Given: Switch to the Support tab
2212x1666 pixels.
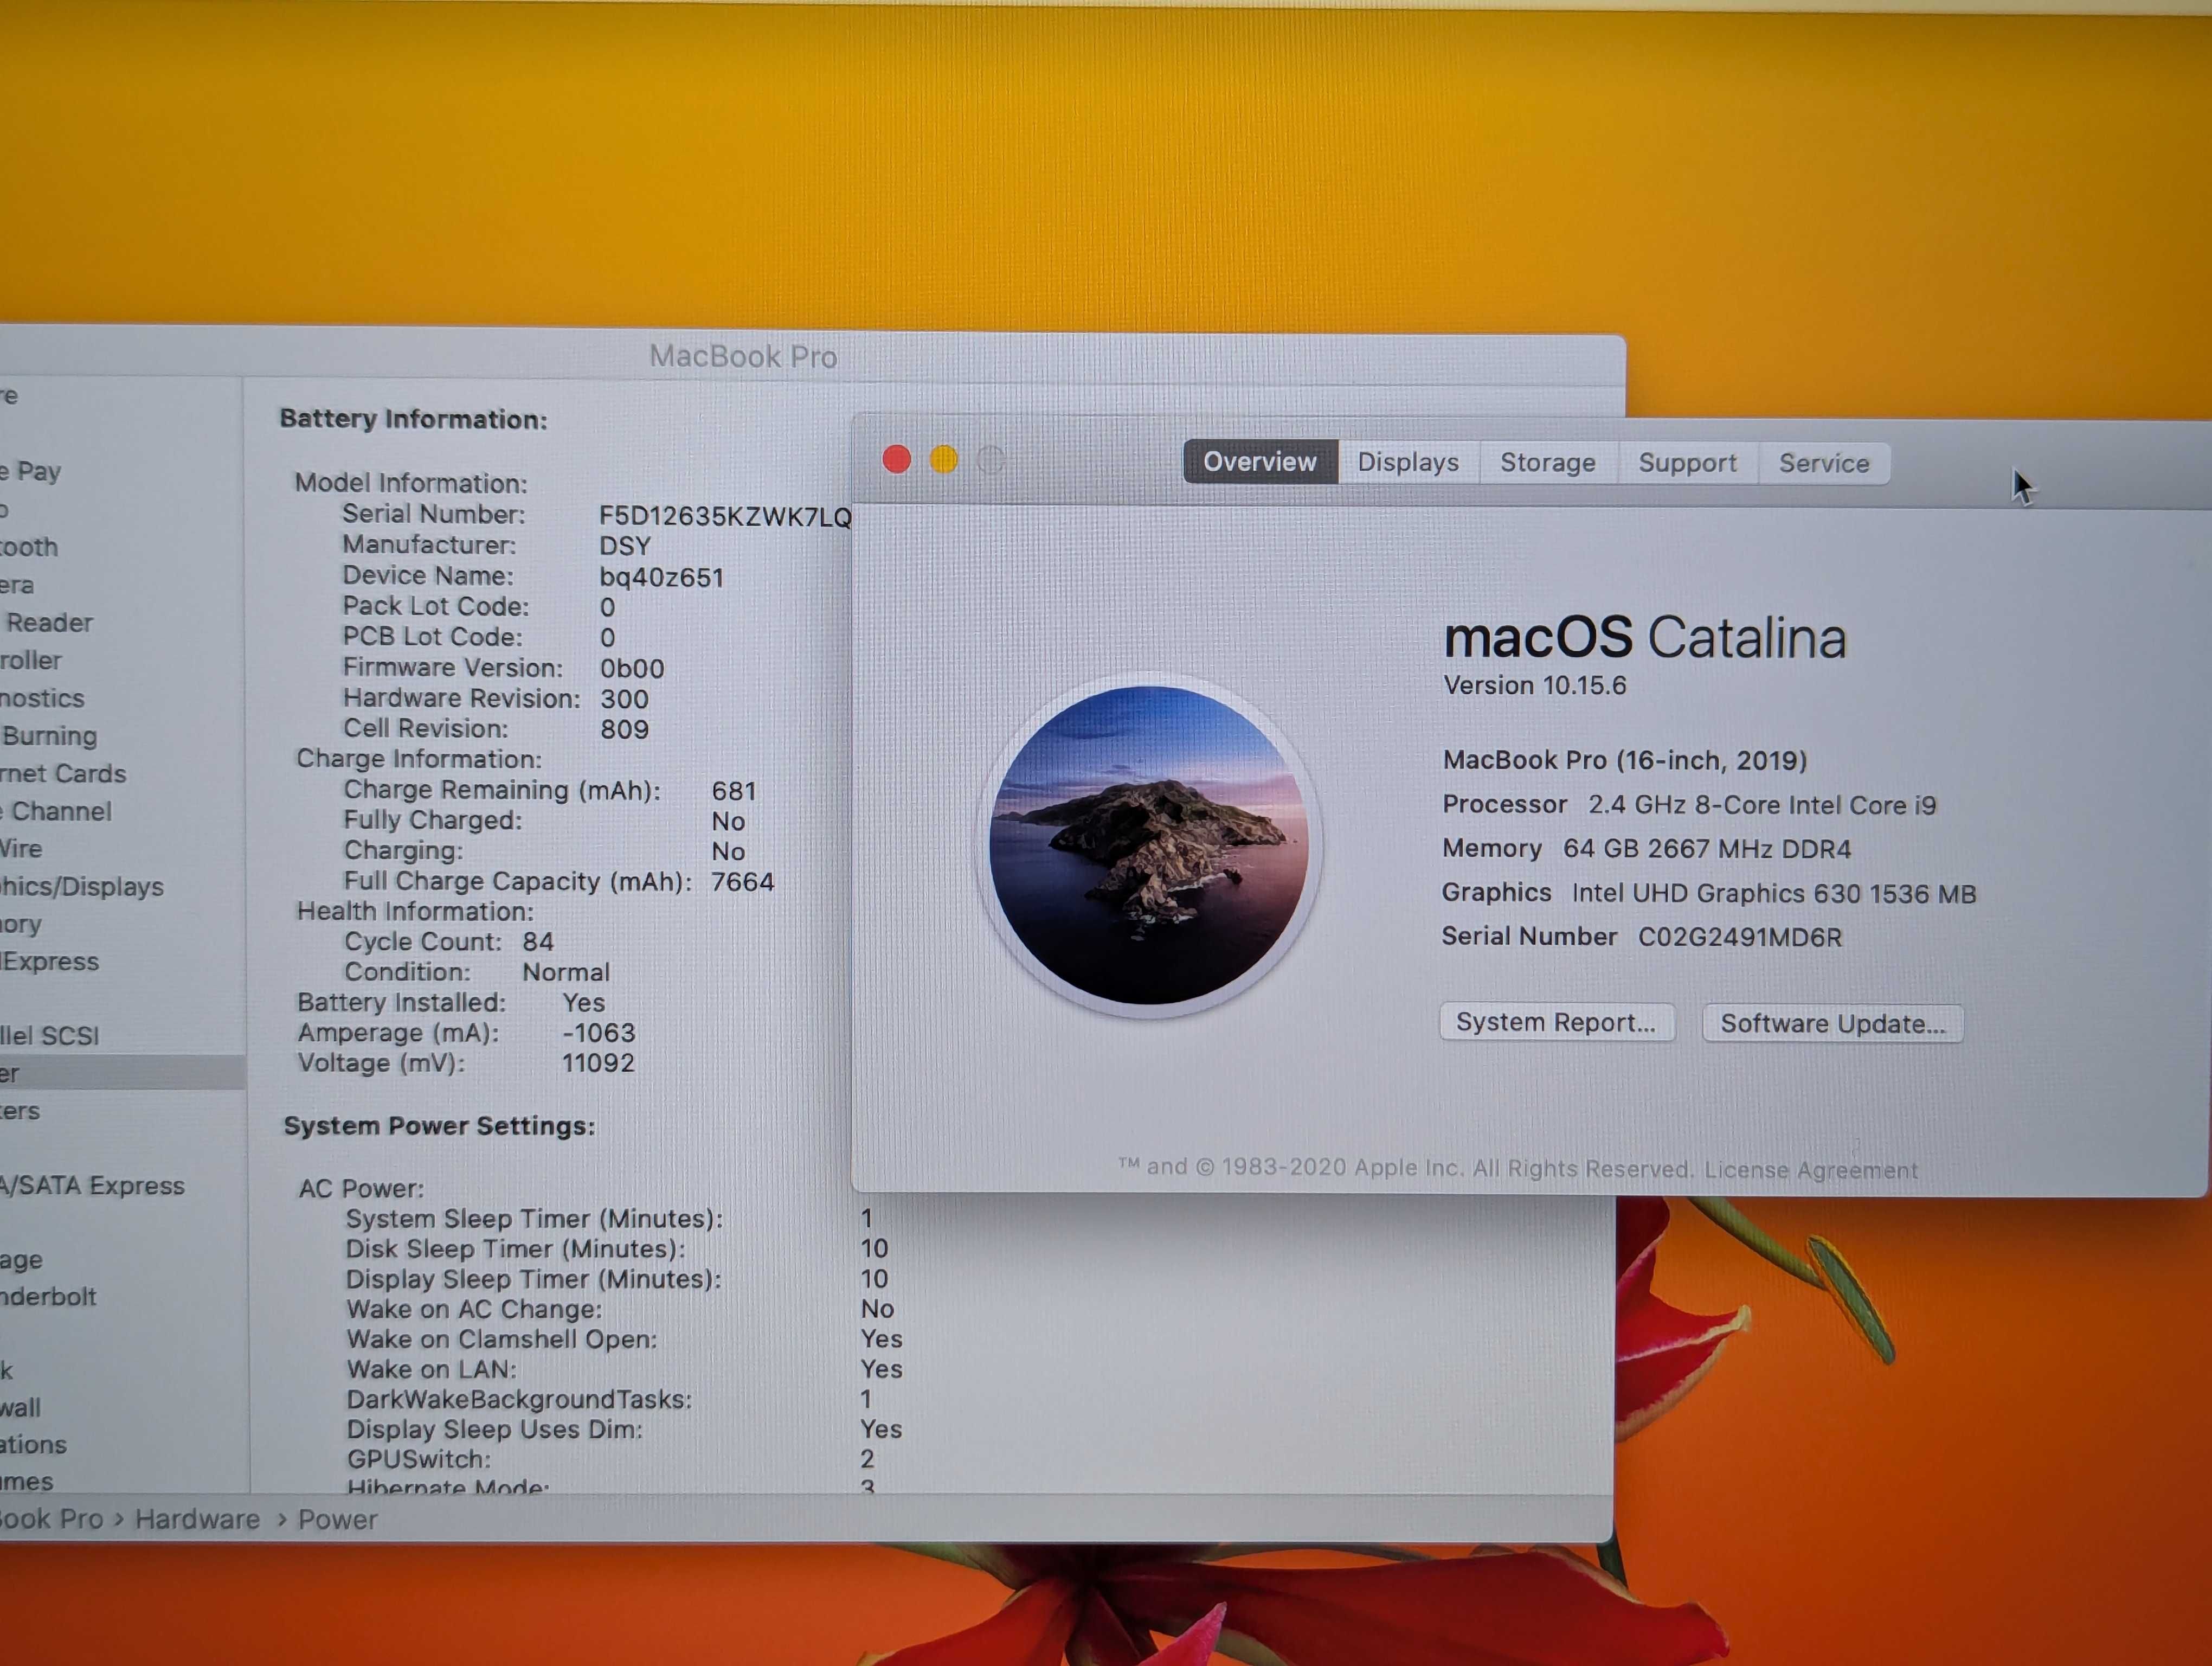Looking at the screenshot, I should 1688,463.
